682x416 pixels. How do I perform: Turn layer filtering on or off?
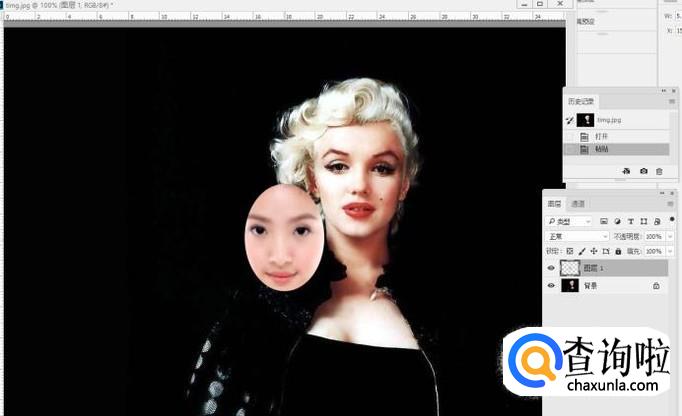672,219
